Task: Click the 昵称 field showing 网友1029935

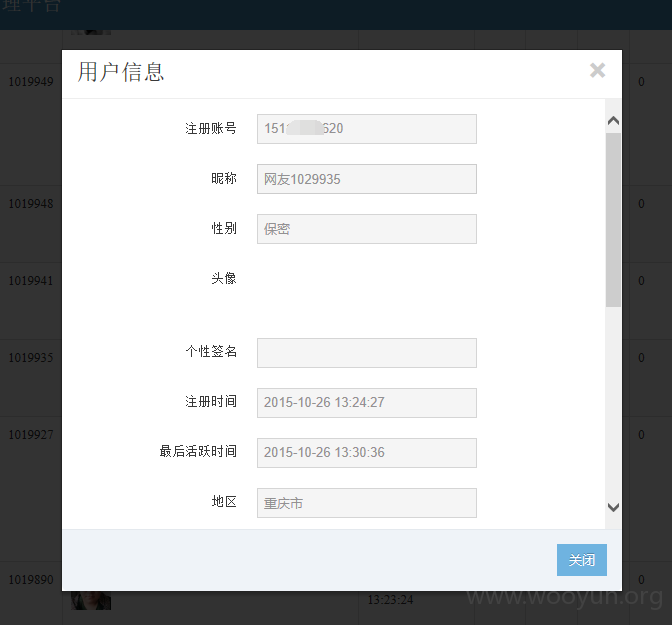Action: click(367, 179)
